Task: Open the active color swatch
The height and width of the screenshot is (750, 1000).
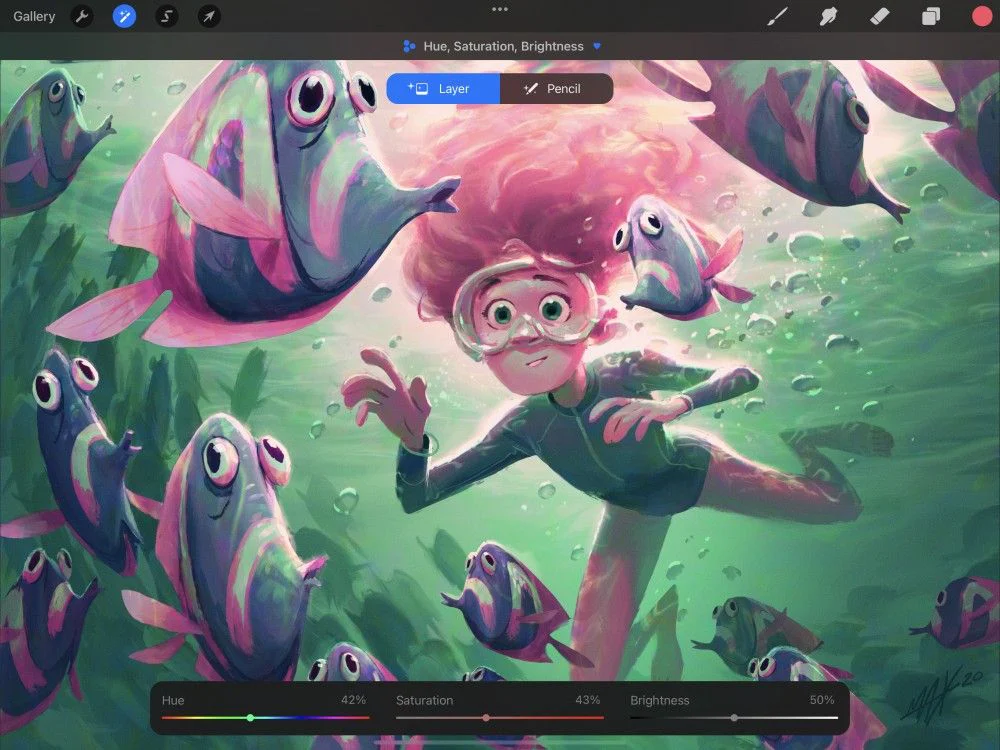Action: pyautogui.click(x=982, y=17)
